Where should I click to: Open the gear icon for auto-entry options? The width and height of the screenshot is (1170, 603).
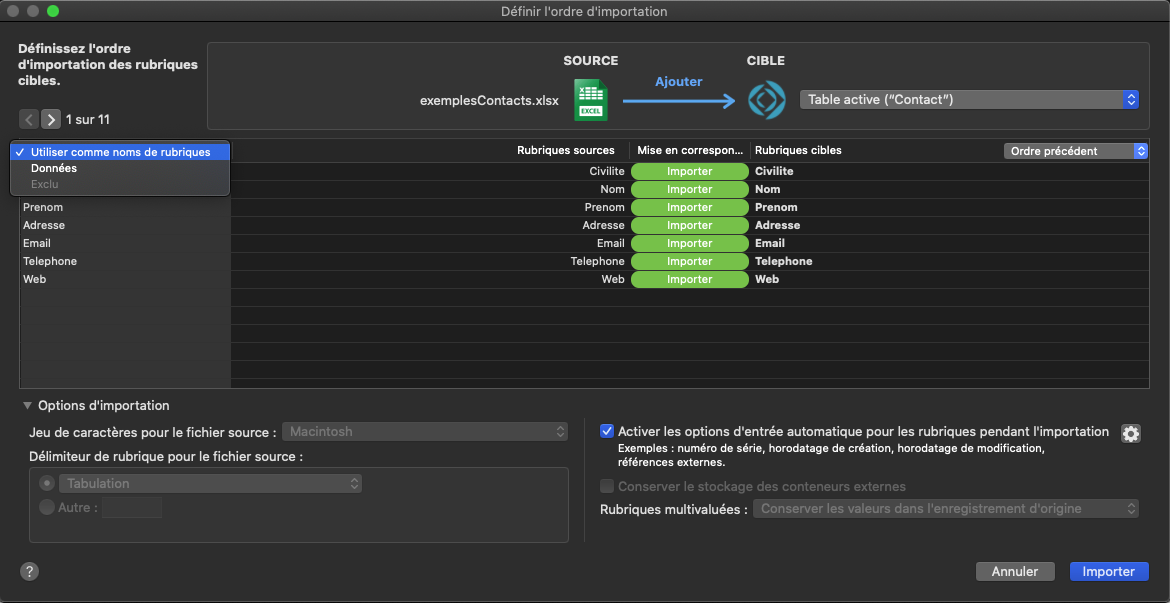tap(1131, 433)
